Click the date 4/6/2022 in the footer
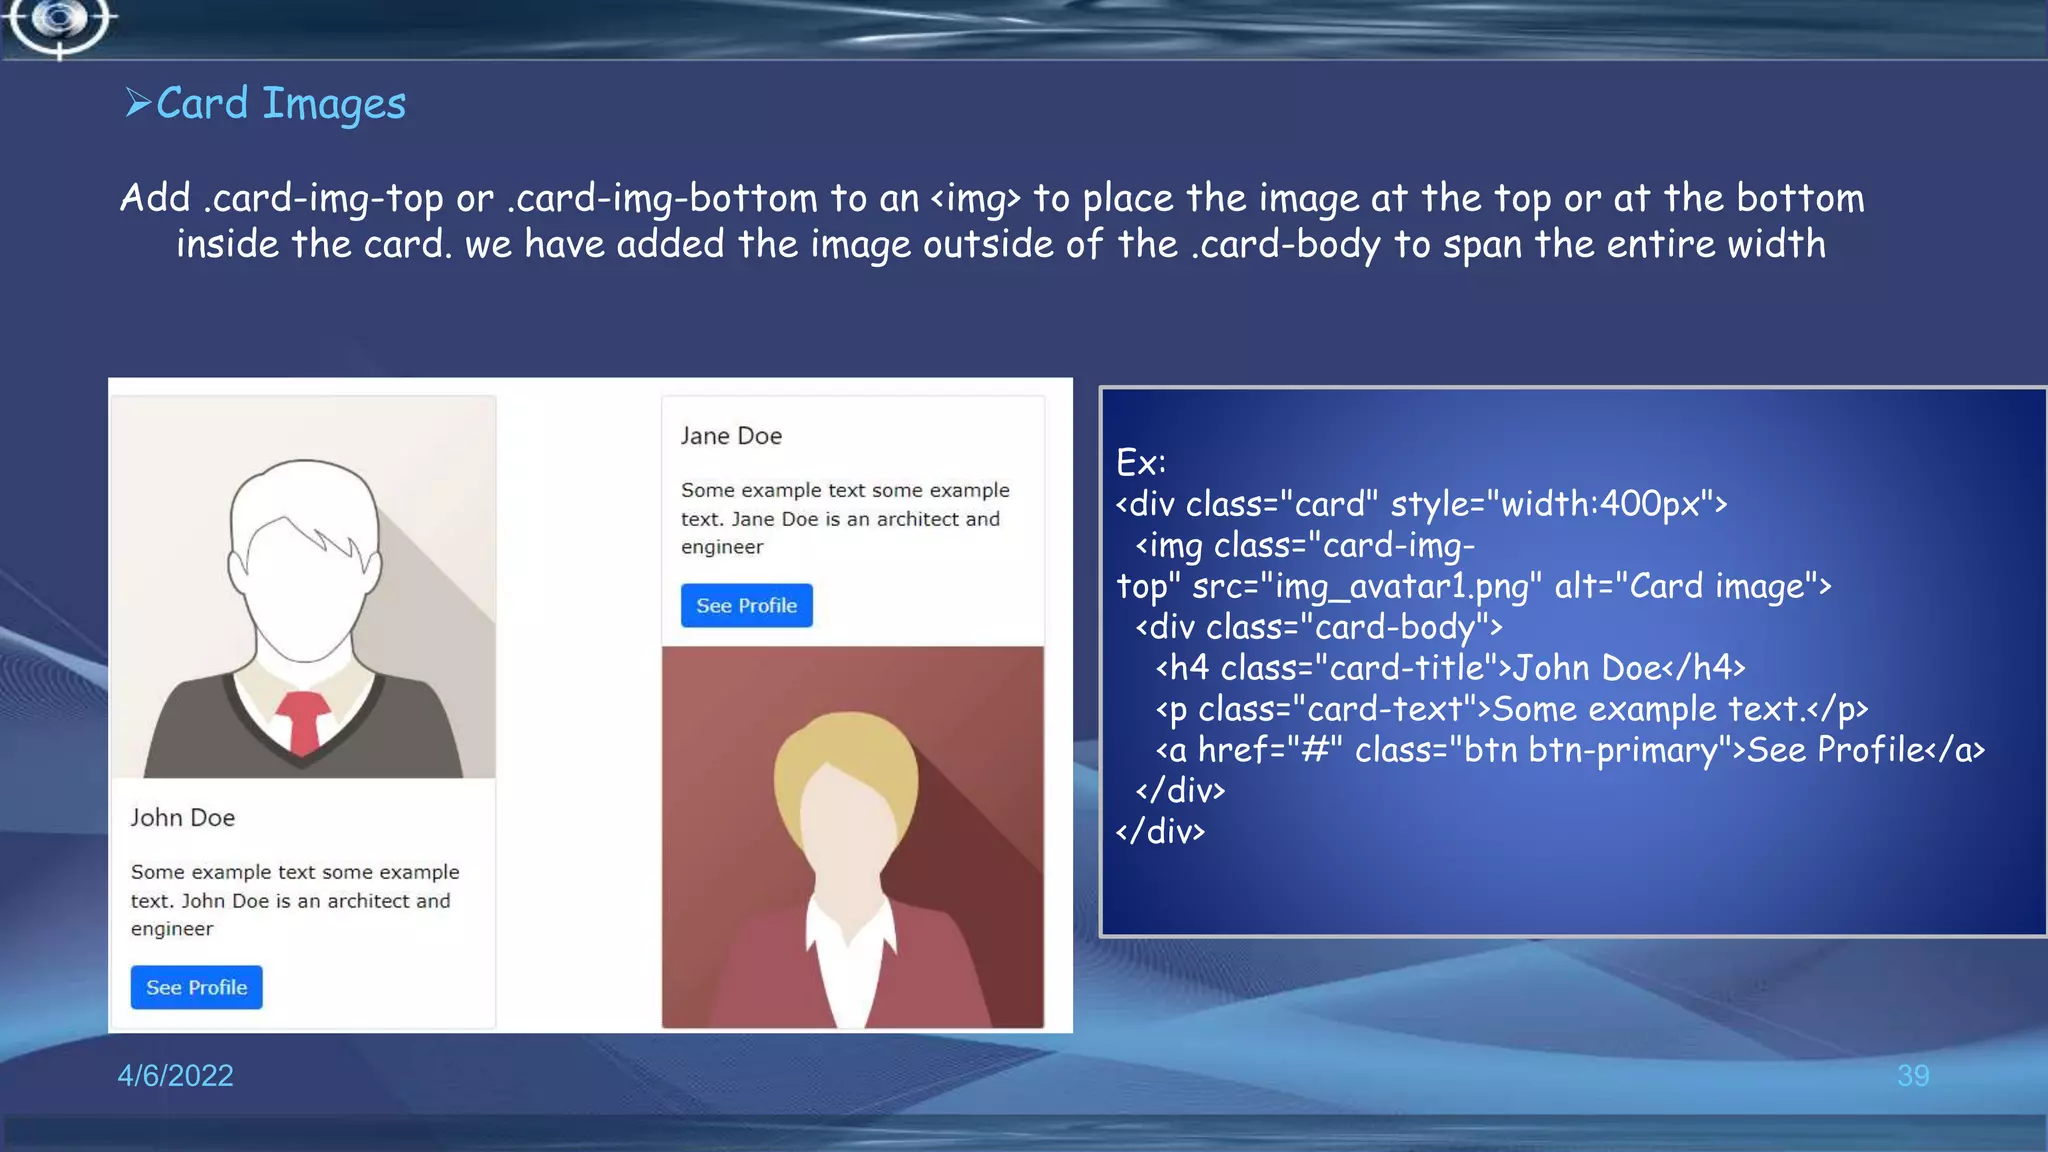Image resolution: width=2048 pixels, height=1152 pixels. [x=176, y=1075]
